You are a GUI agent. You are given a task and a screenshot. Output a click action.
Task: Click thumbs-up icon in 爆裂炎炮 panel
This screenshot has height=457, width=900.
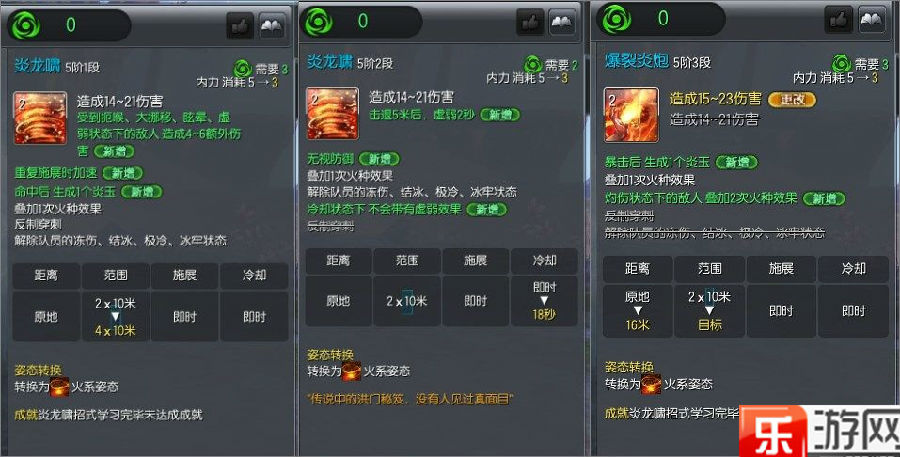click(x=839, y=19)
